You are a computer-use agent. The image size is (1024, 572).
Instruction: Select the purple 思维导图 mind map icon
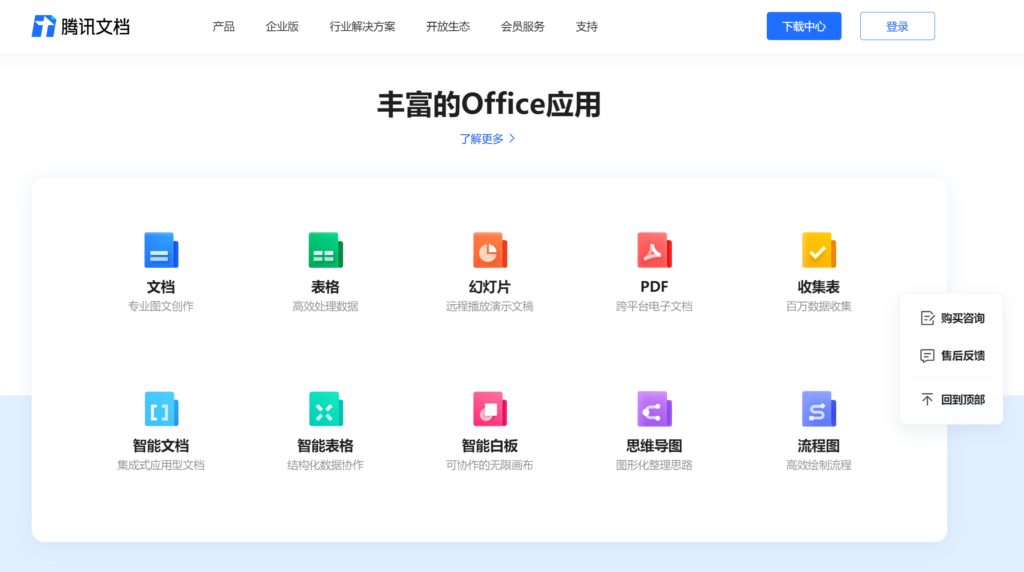(x=654, y=409)
